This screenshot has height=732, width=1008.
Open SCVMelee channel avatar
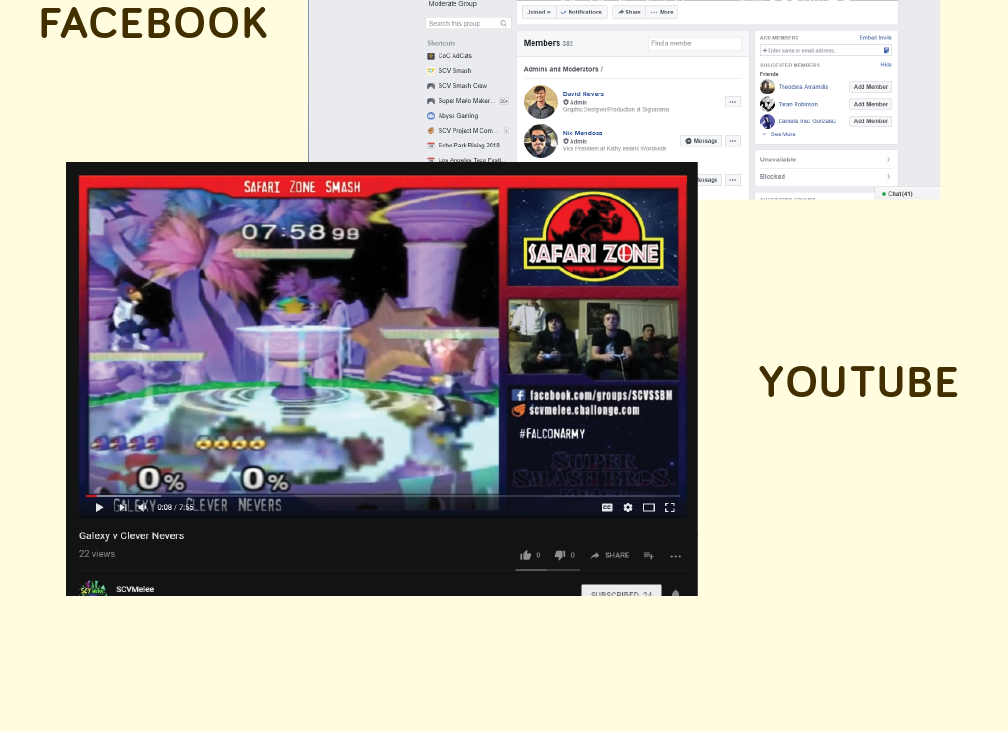click(x=93, y=587)
